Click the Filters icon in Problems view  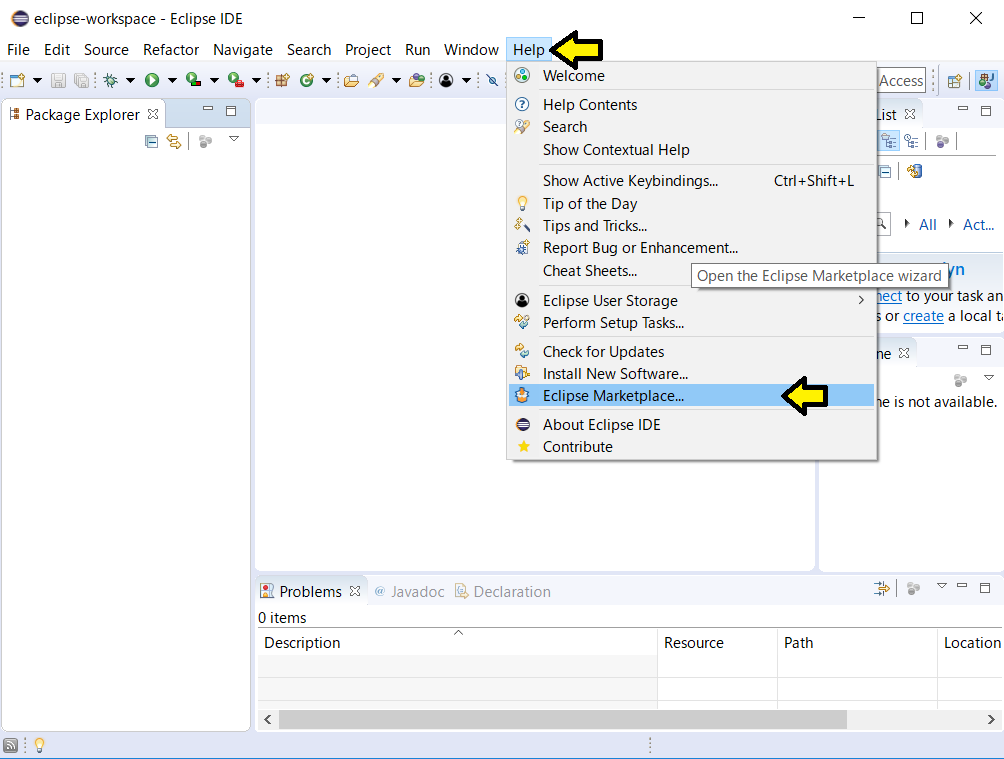(882, 588)
